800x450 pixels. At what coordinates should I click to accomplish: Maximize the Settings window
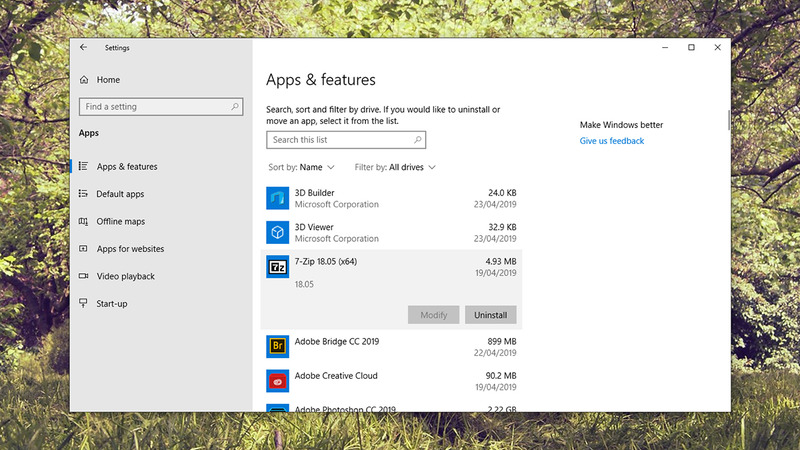(691, 47)
